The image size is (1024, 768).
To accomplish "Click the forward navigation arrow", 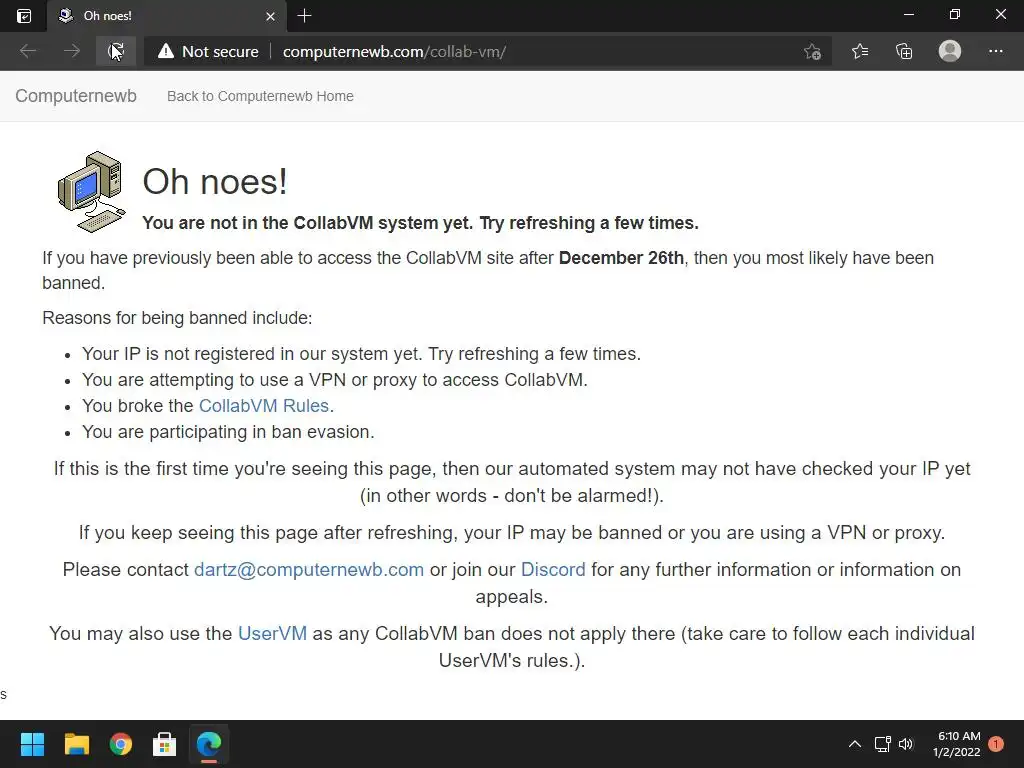I will coord(72,51).
